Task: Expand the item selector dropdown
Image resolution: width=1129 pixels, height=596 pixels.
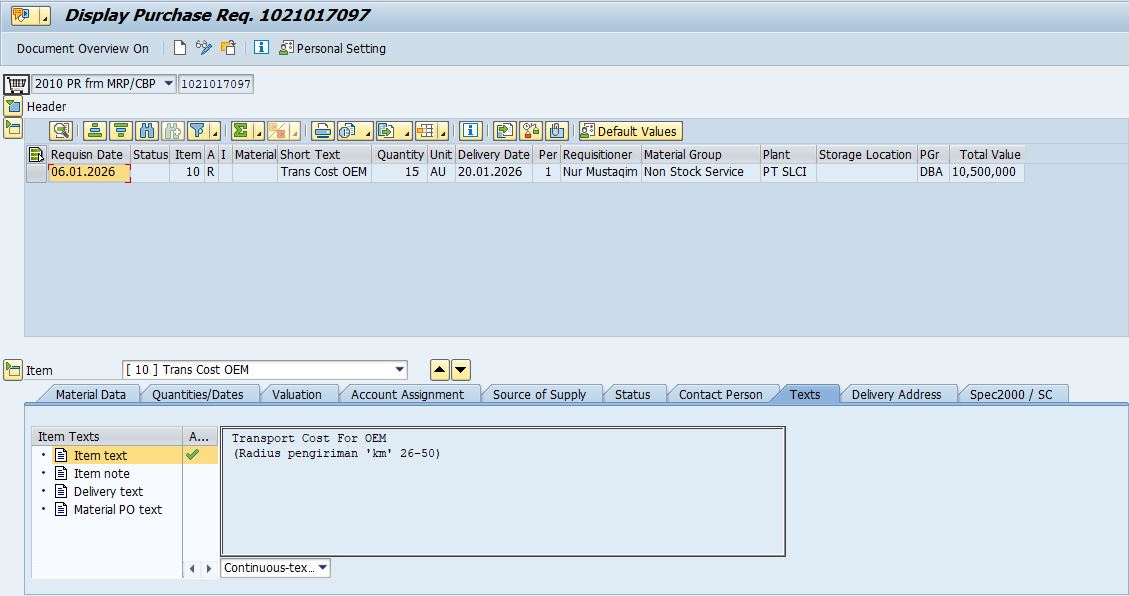Action: coord(400,370)
